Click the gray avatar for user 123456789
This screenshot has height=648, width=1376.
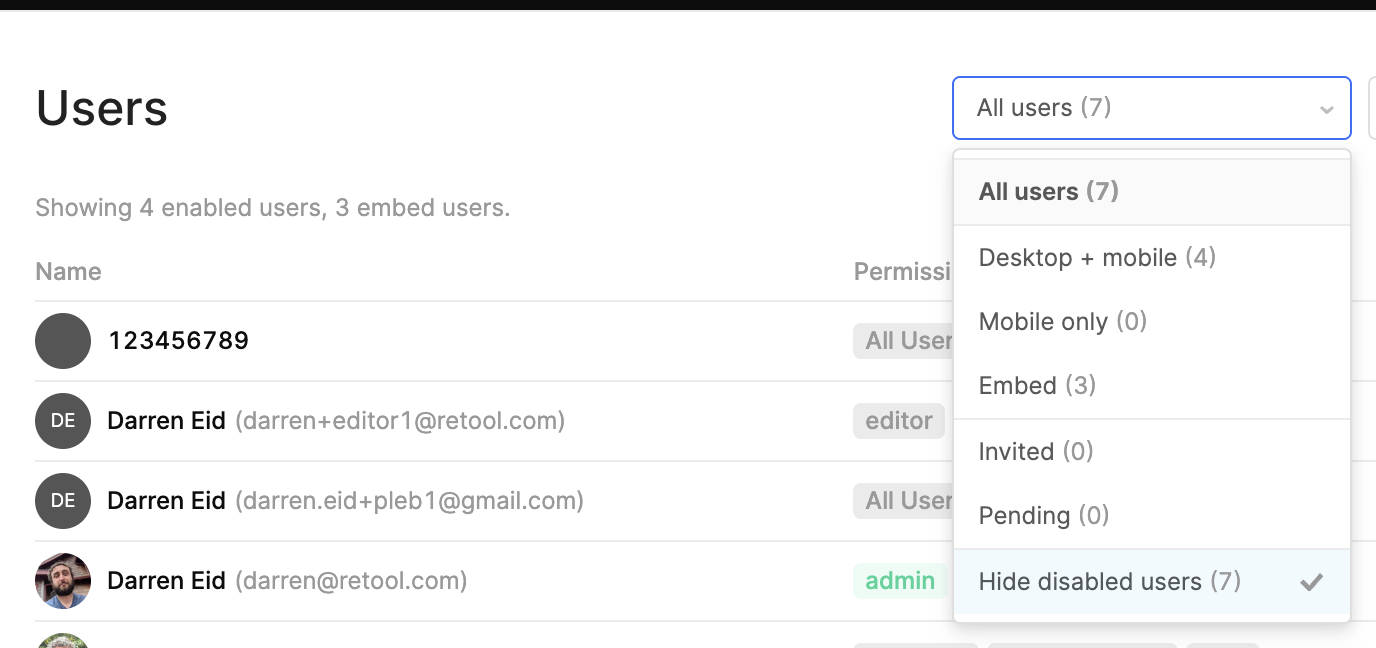(63, 341)
